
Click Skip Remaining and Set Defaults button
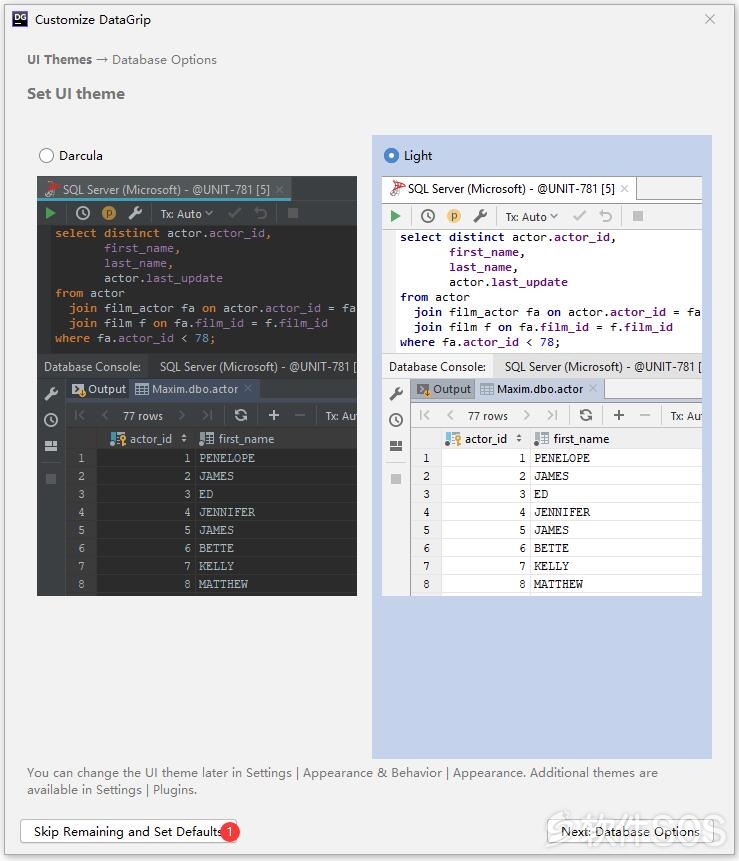pyautogui.click(x=128, y=831)
